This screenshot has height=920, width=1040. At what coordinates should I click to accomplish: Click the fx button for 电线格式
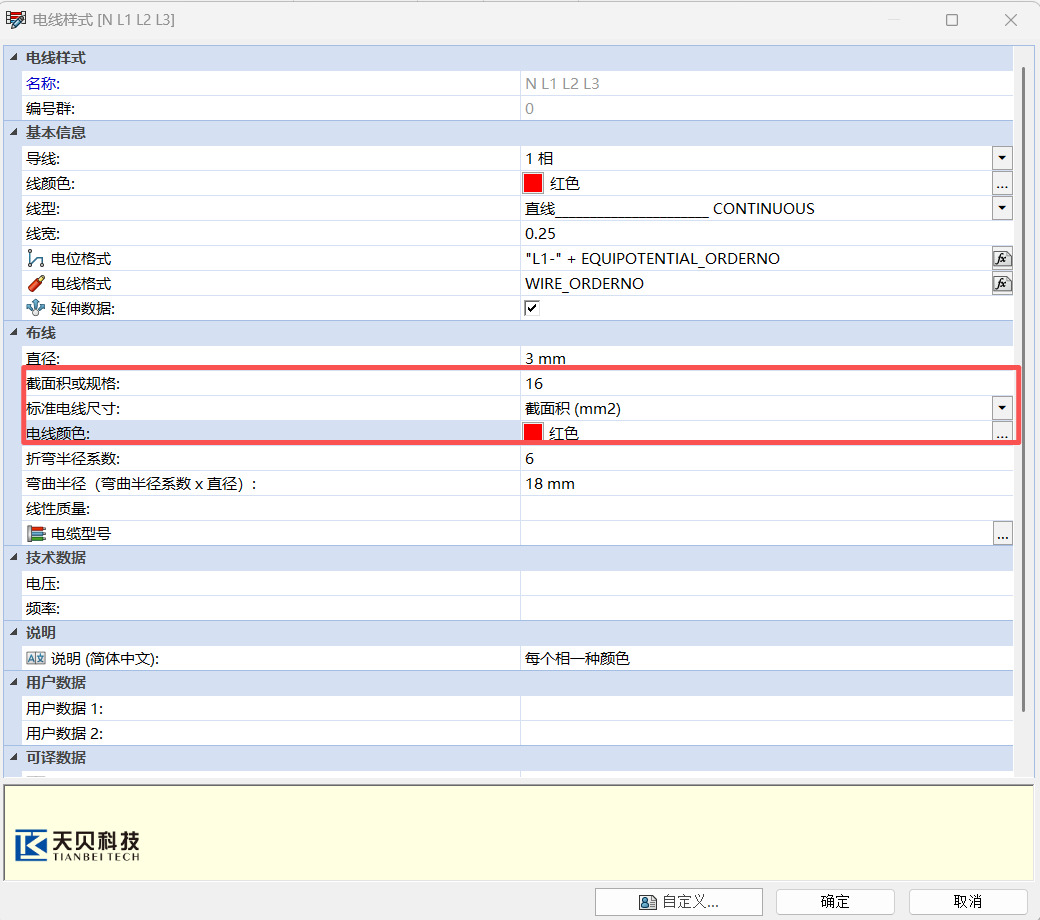coord(1002,283)
